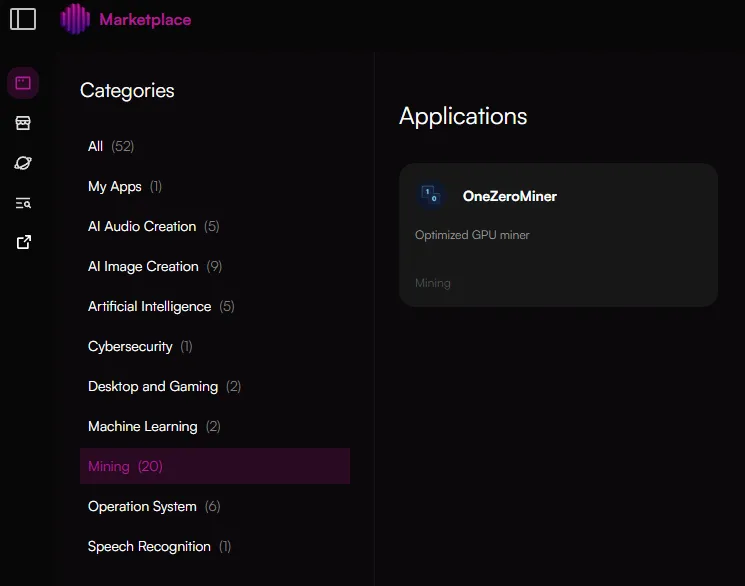Open the Marketplace title link
Screen dimensions: 745x586
tap(145, 19)
